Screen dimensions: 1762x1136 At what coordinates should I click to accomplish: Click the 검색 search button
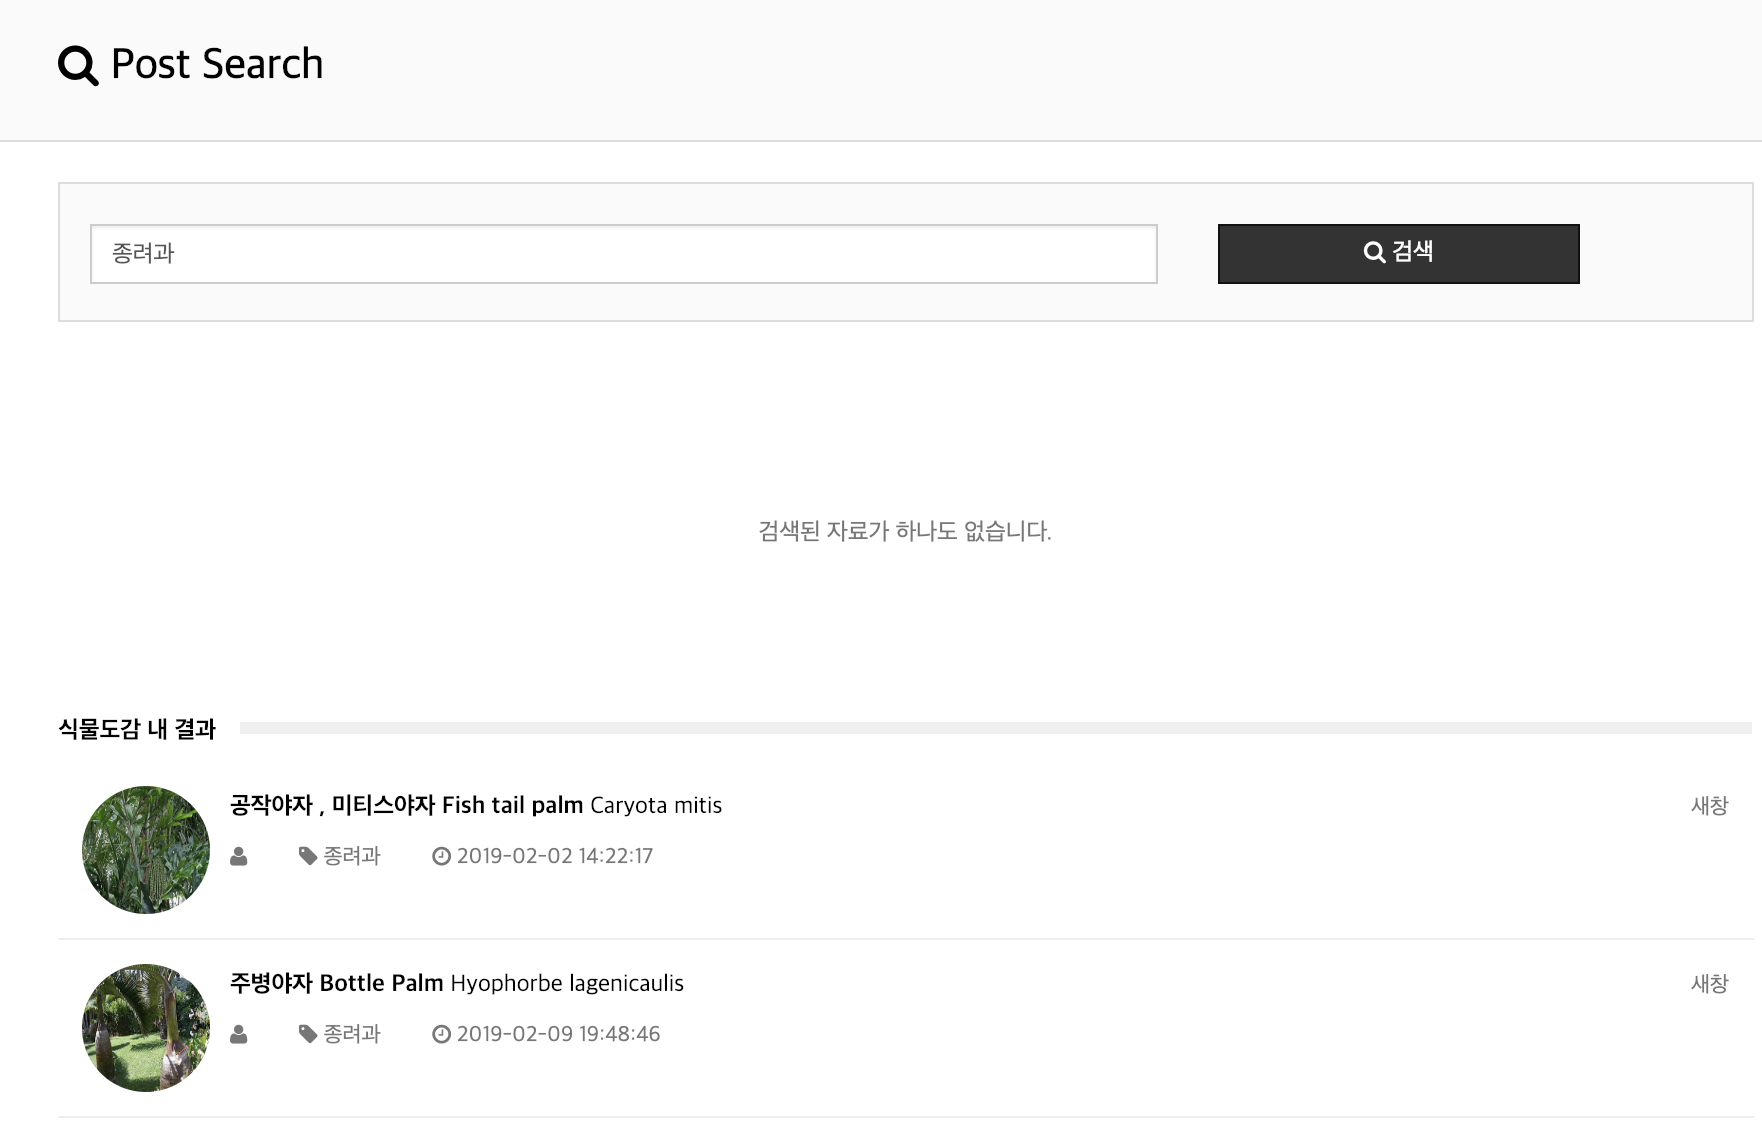pyautogui.click(x=1398, y=253)
